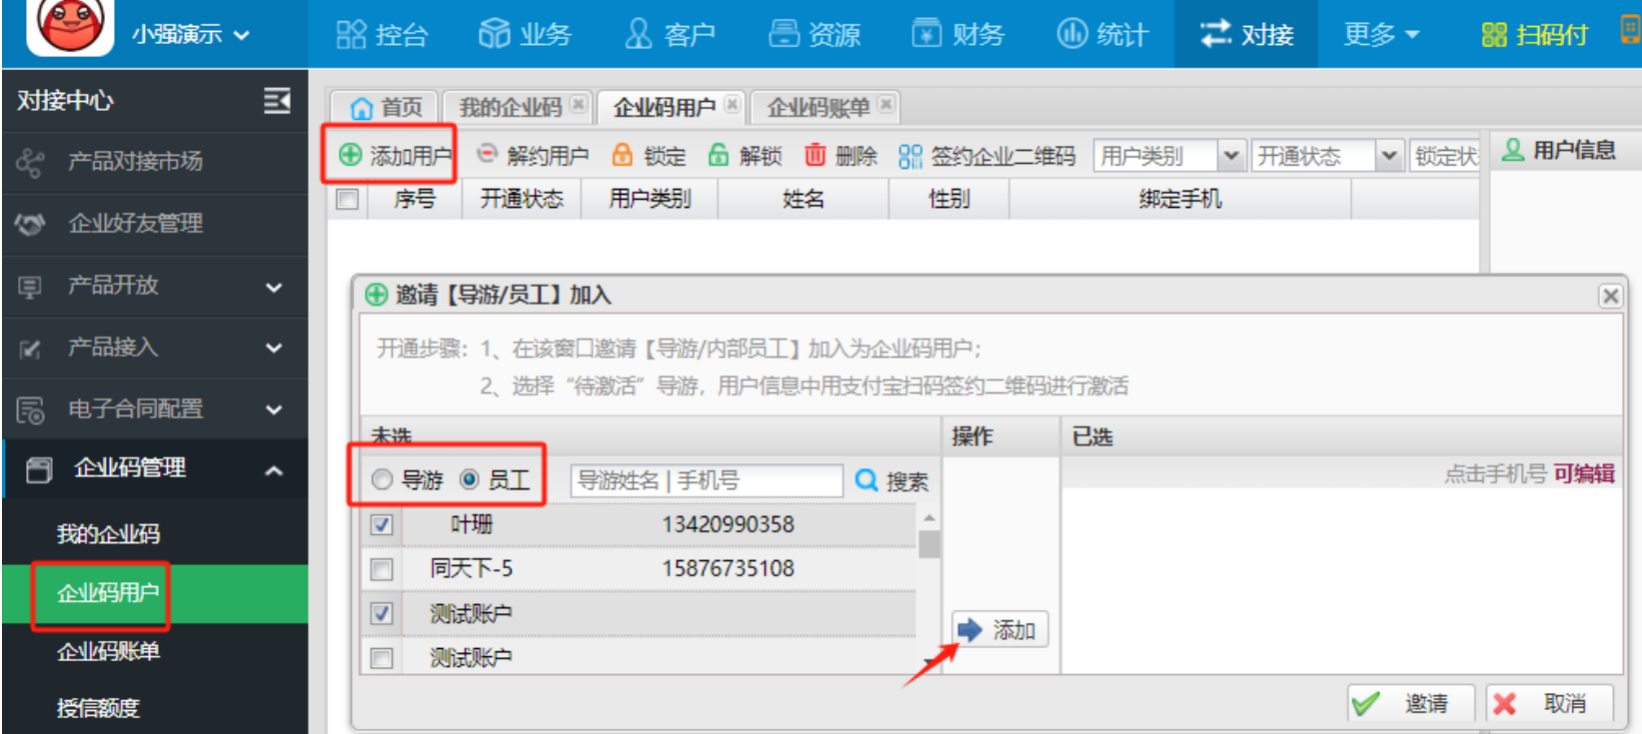This screenshot has height=734, width=1642.
Task: Open 产品对接市场 in the sidebar
Action: (x=155, y=161)
